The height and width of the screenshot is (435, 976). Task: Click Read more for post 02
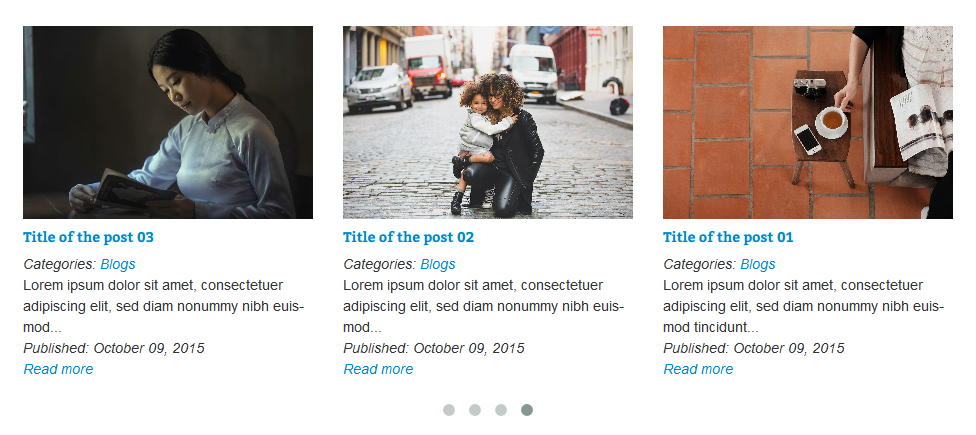(x=378, y=369)
